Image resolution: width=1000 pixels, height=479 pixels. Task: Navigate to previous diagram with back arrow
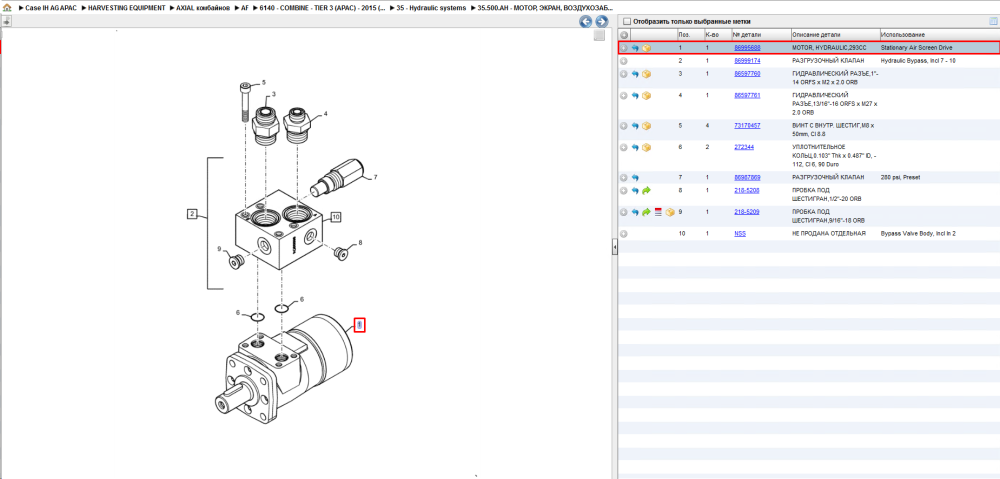pyautogui.click(x=585, y=22)
